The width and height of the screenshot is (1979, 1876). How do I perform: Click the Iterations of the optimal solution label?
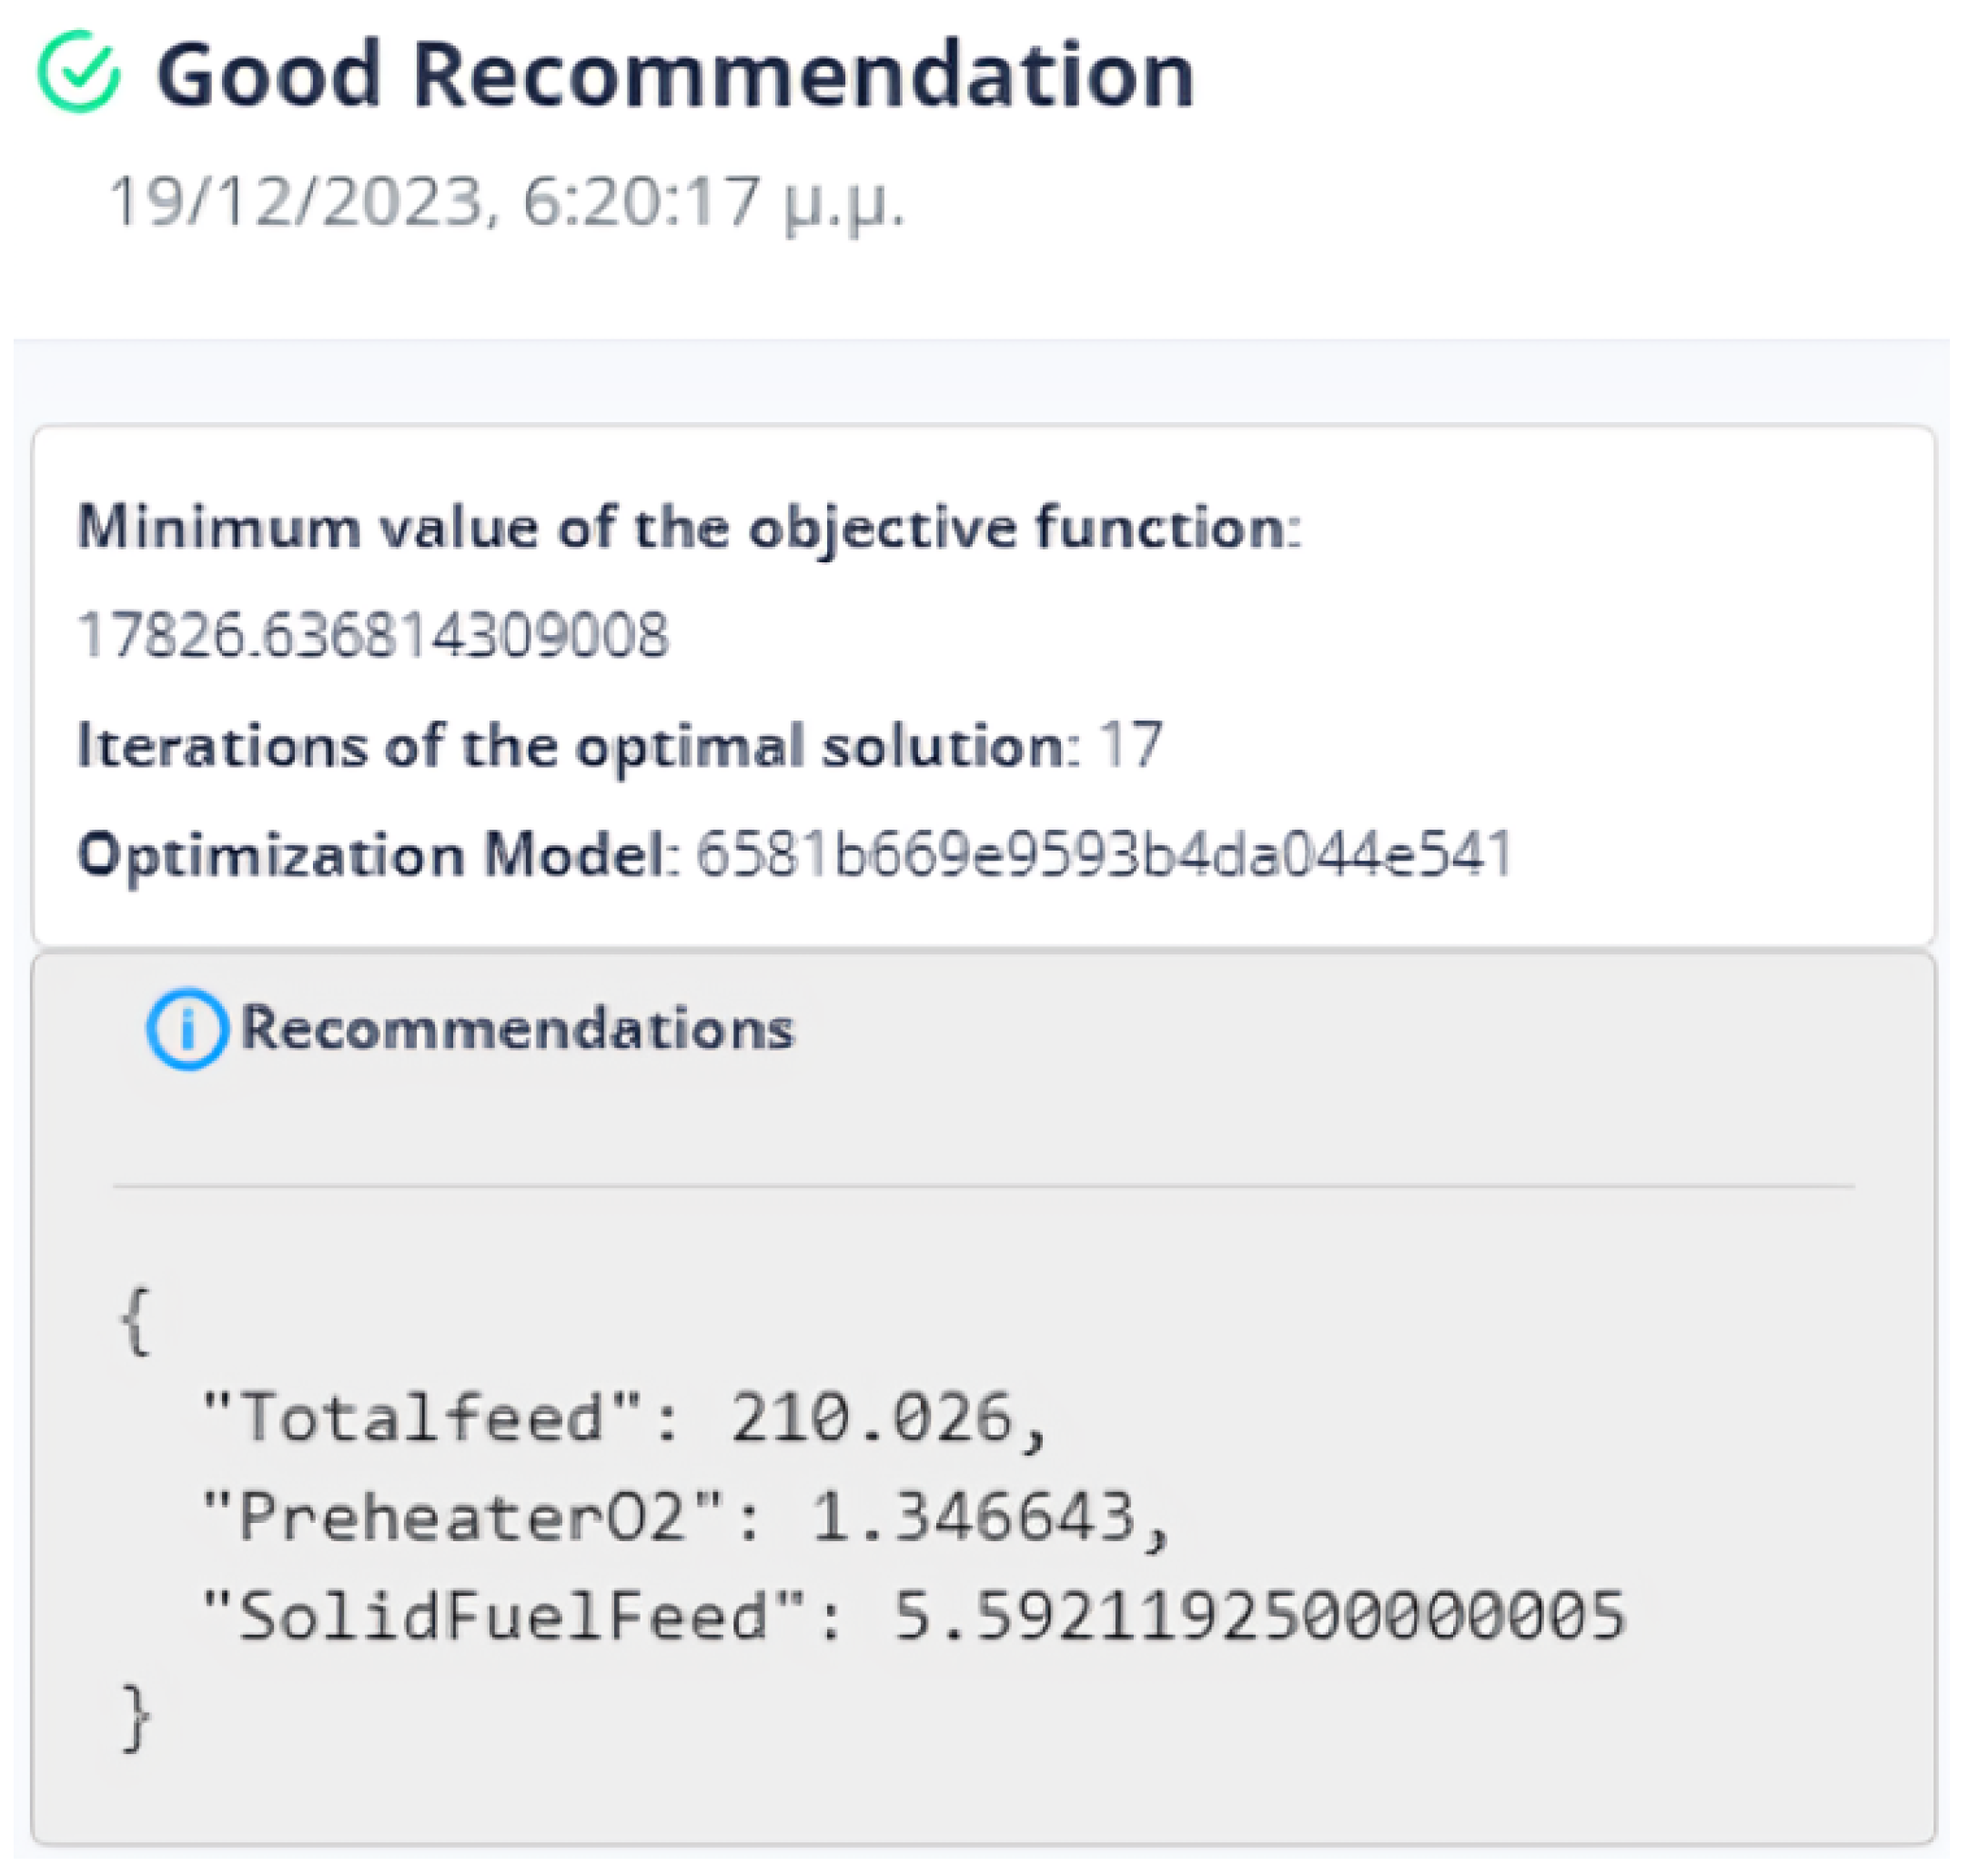tap(578, 746)
